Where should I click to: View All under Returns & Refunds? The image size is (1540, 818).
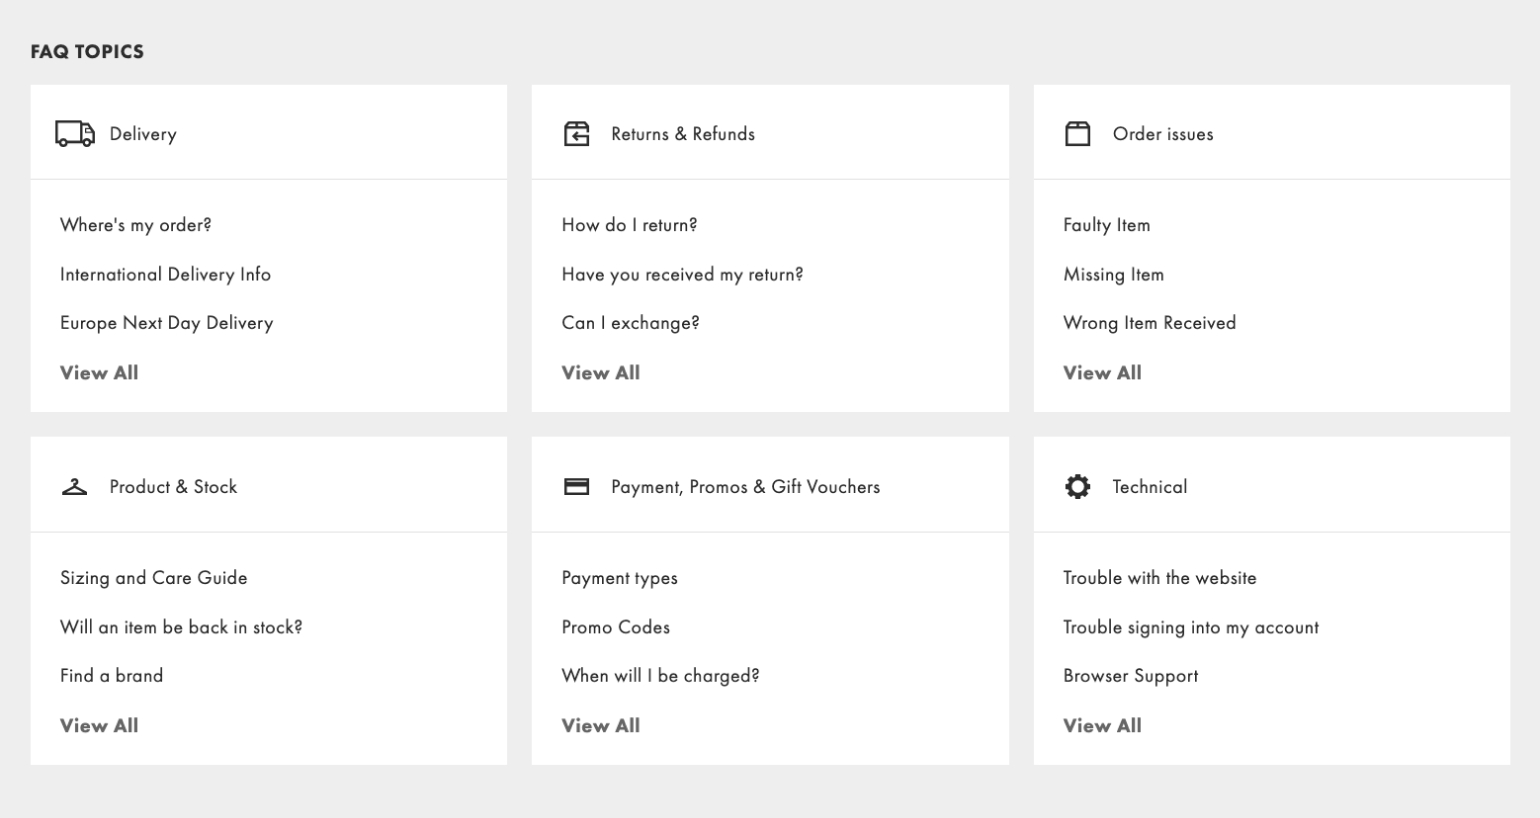coord(601,373)
